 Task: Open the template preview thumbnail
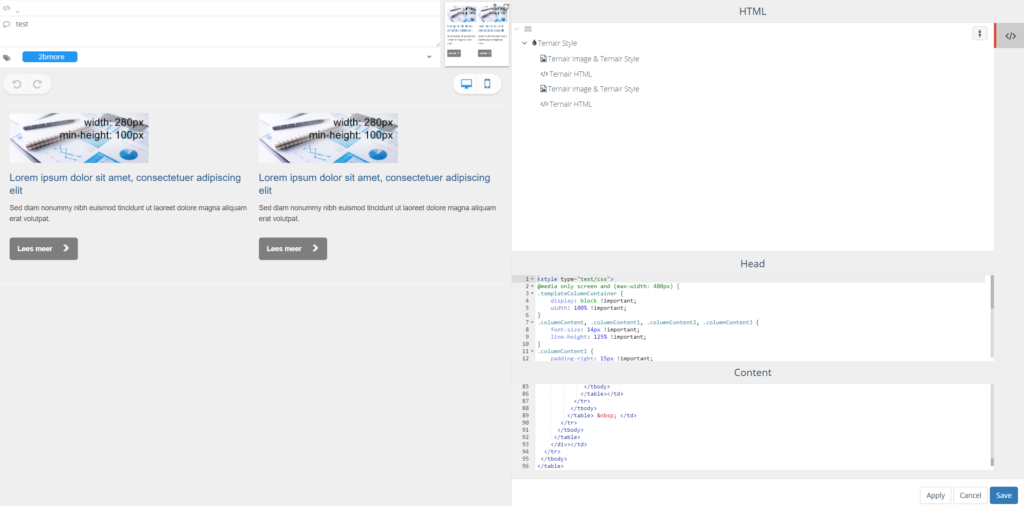[x=477, y=34]
